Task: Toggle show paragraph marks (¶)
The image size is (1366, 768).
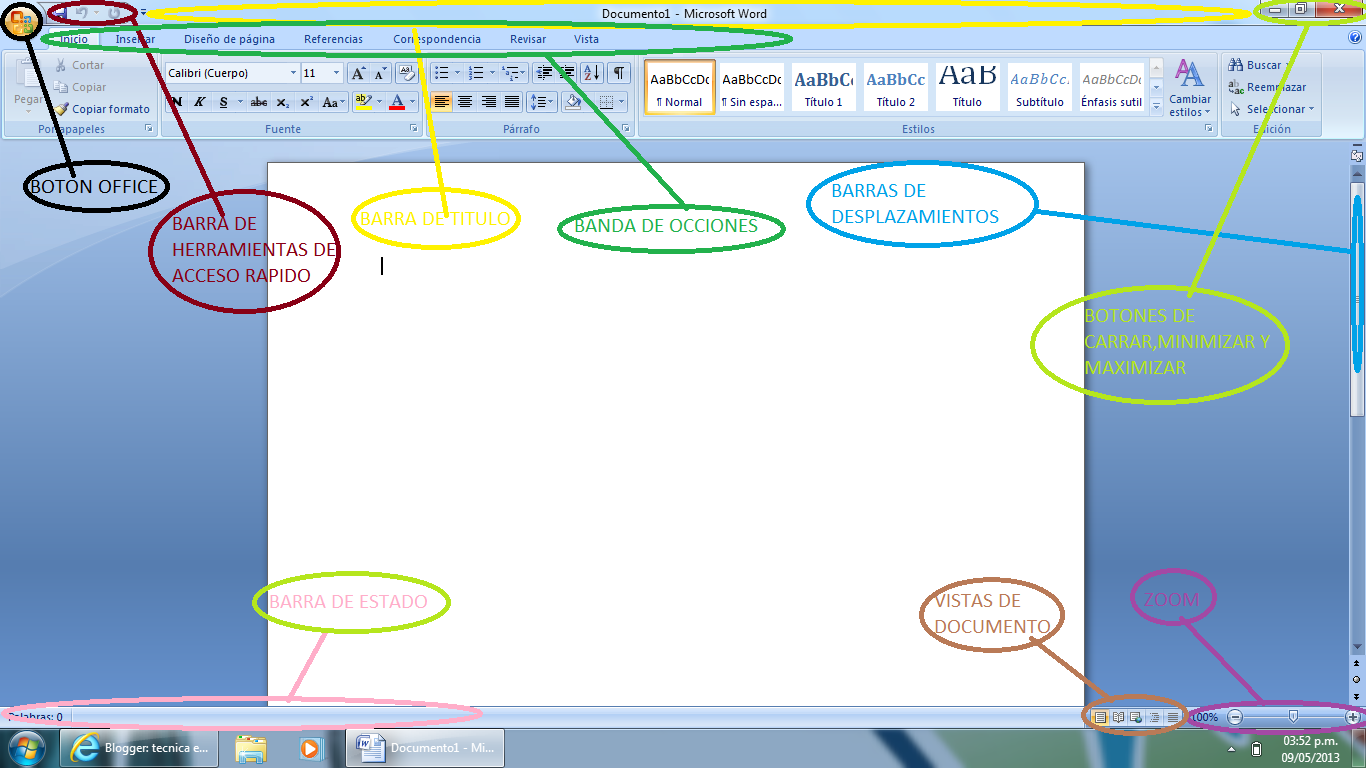Action: pyautogui.click(x=619, y=72)
